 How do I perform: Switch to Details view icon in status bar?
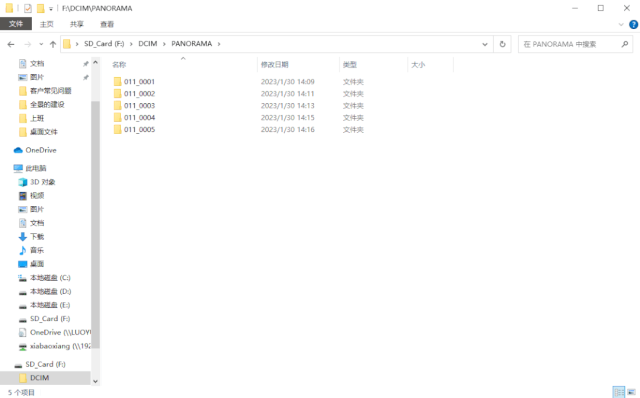pyautogui.click(x=619, y=392)
